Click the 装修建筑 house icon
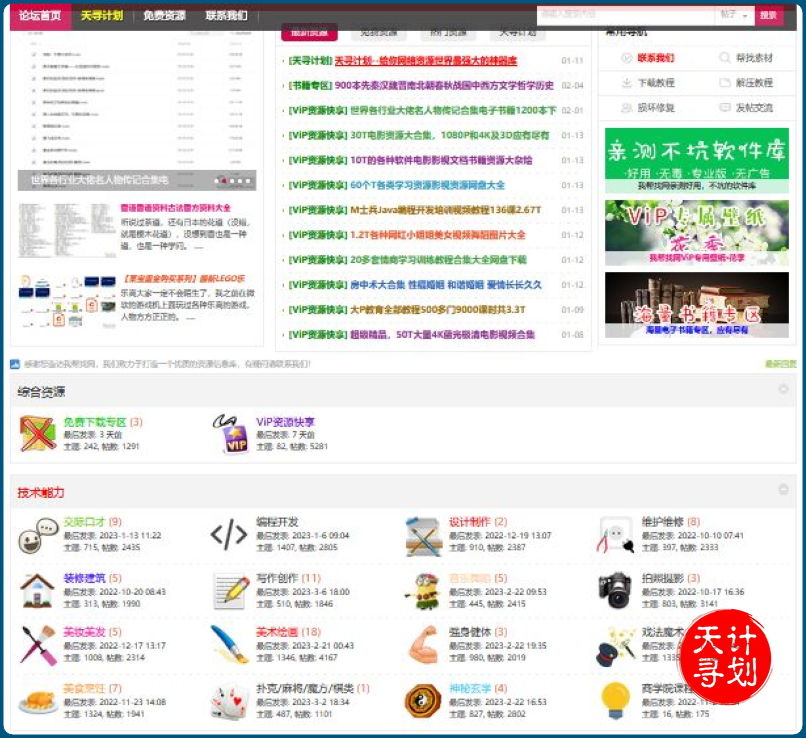The image size is (806, 738). (x=37, y=590)
